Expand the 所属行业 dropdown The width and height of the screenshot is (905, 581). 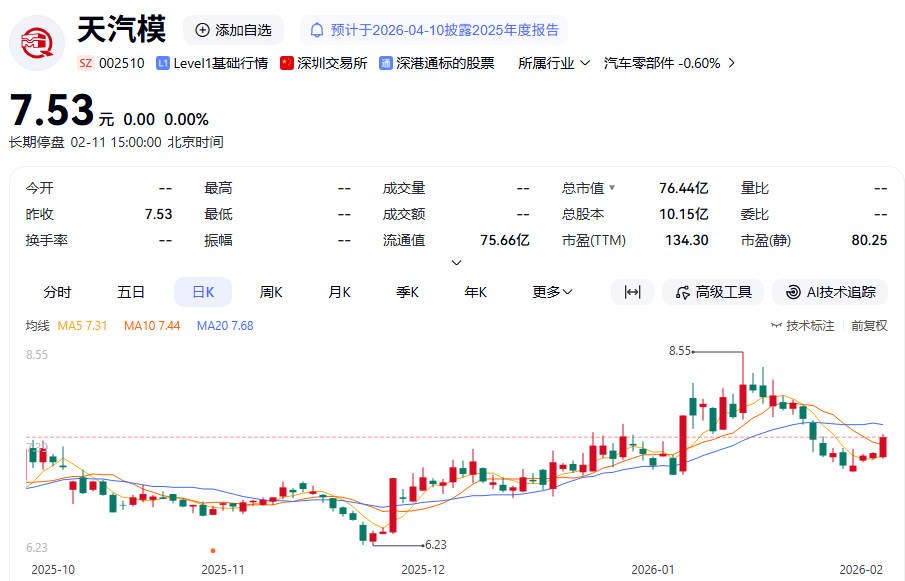554,63
